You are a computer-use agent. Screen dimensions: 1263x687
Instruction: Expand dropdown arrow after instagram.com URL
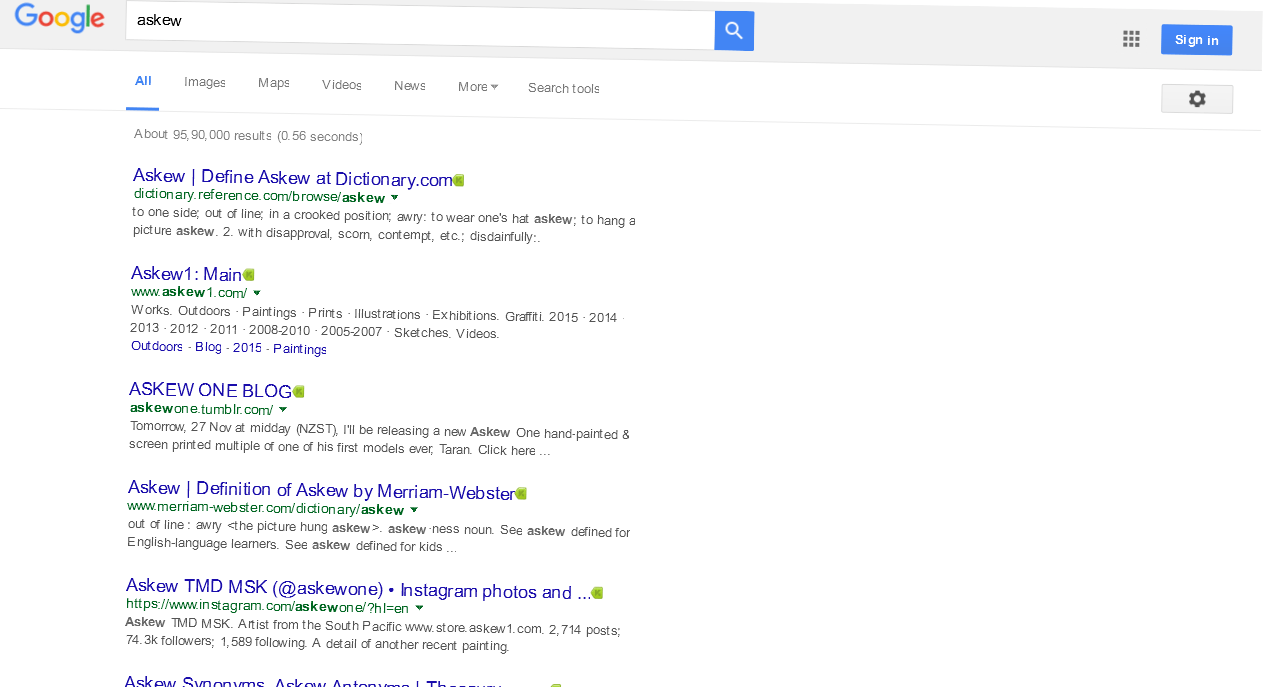click(x=419, y=608)
